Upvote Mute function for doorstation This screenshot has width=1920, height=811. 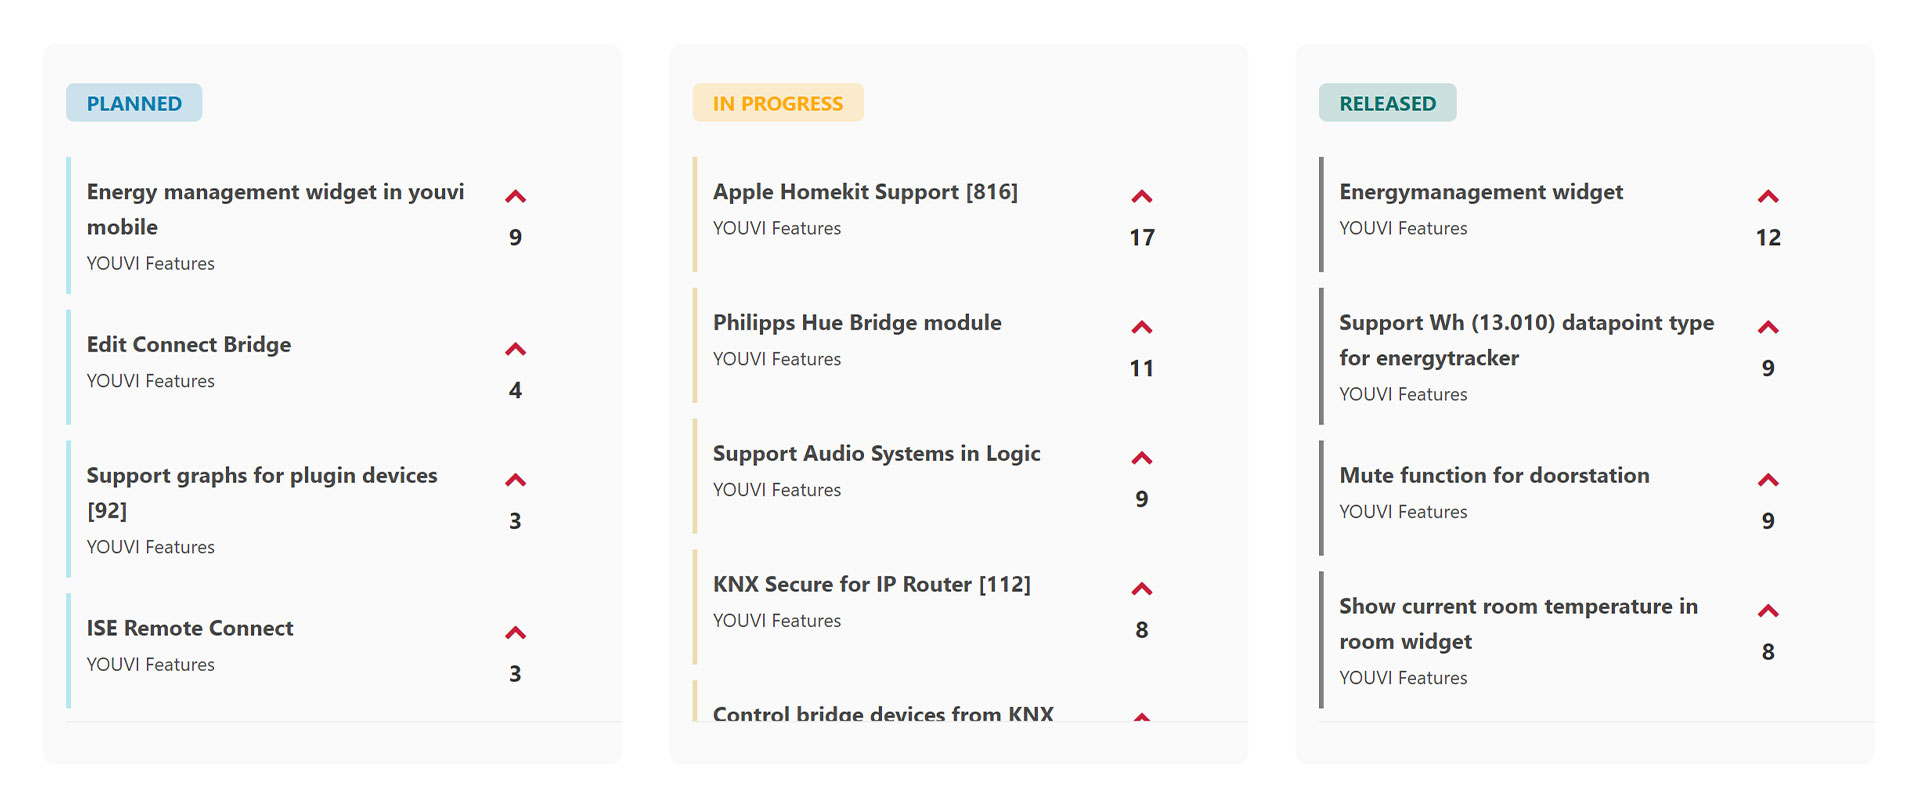[1767, 481]
